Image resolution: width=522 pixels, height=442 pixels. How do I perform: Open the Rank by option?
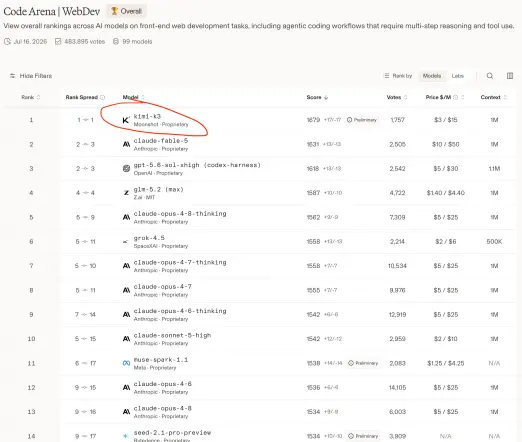(398, 76)
